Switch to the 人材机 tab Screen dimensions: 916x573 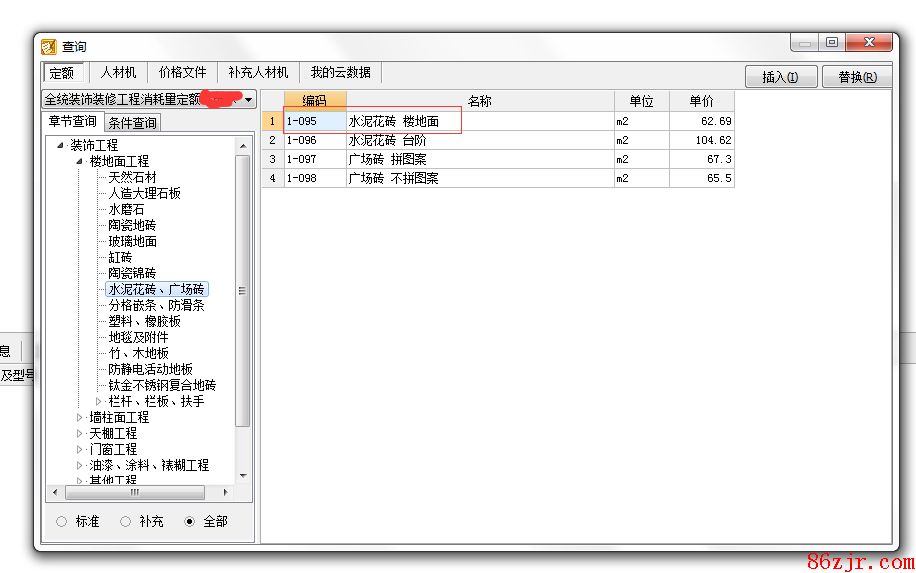coord(118,73)
